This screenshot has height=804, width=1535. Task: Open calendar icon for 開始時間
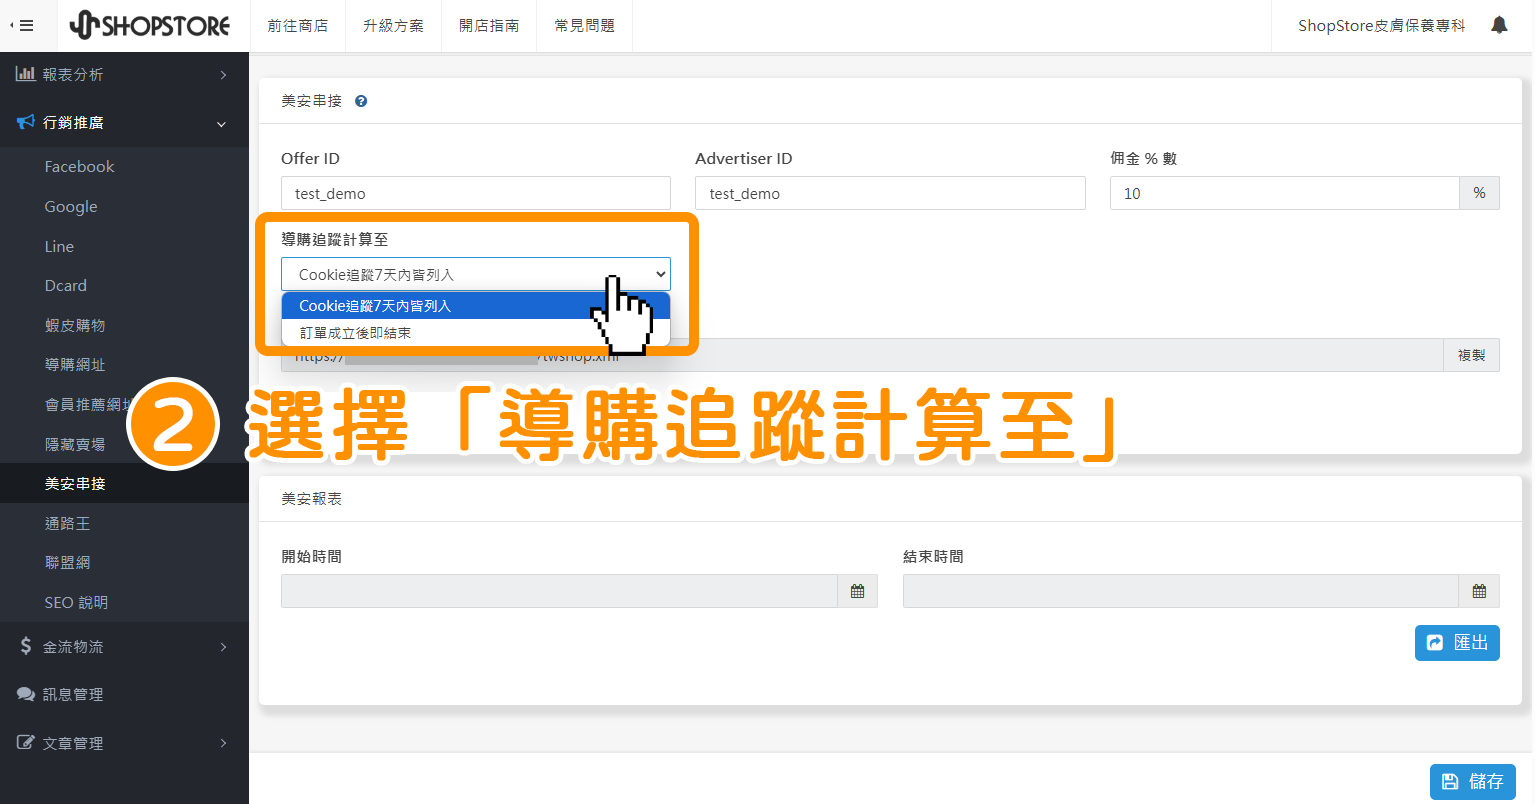pyautogui.click(x=857, y=591)
